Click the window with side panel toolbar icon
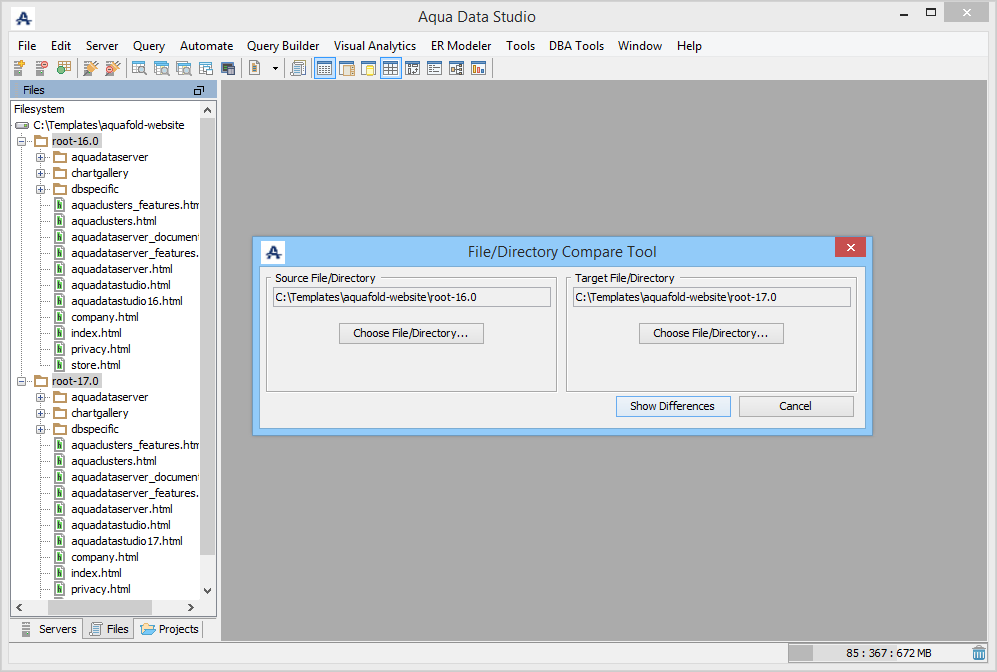This screenshot has height=672, width=997. 347,68
